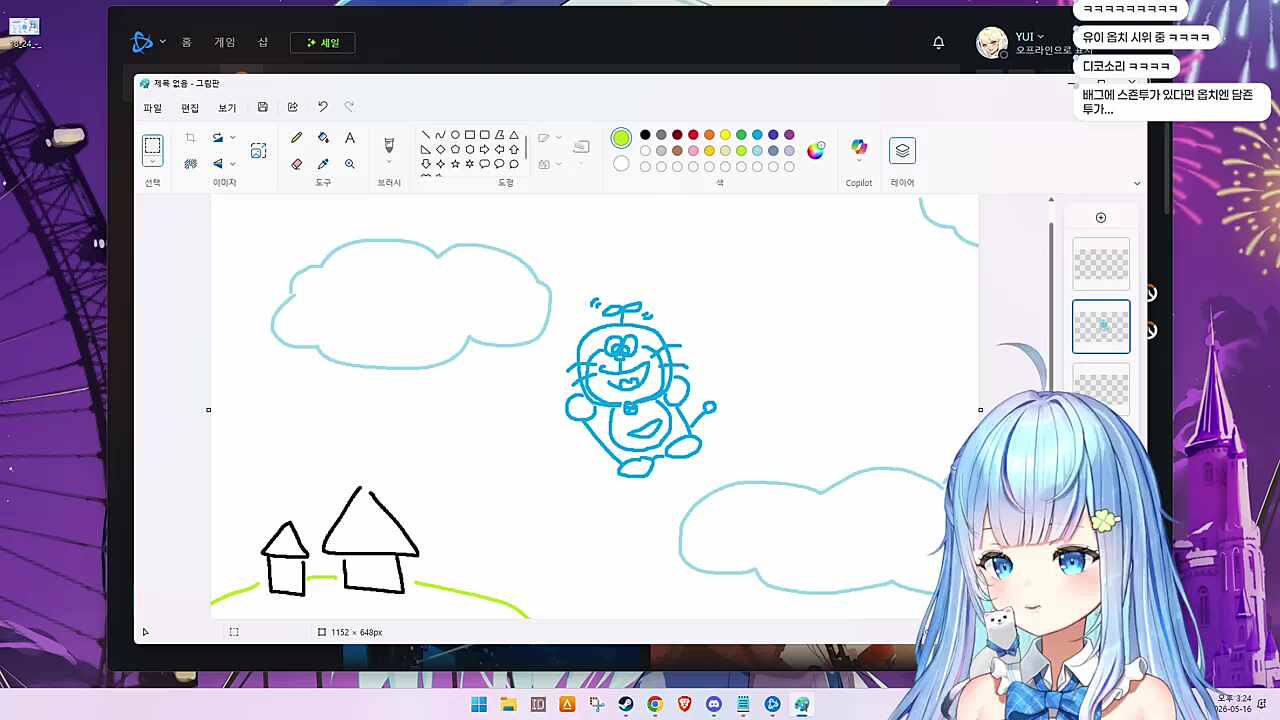Select the Hexagon shape

(x=470, y=150)
